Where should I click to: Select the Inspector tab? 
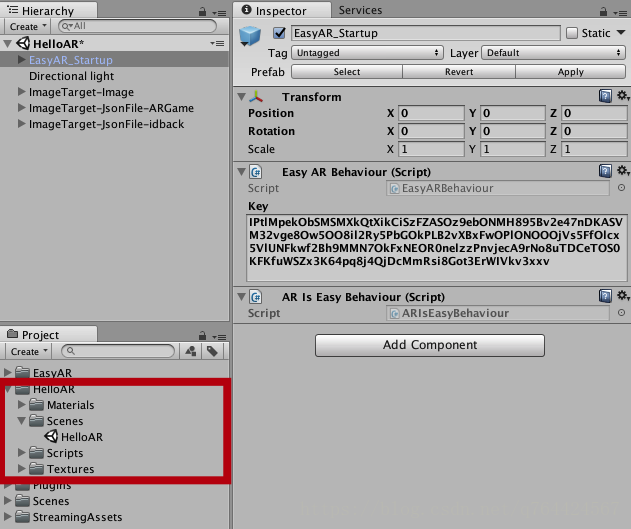[x=282, y=10]
